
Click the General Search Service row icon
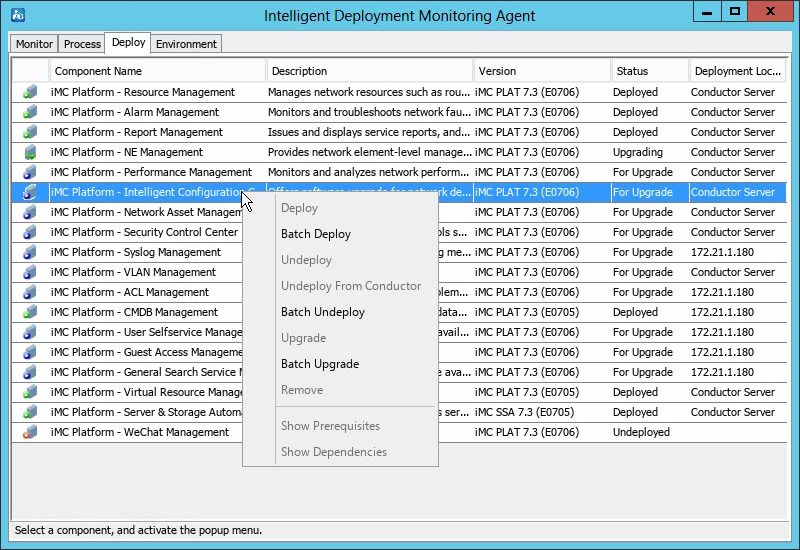(x=30, y=372)
